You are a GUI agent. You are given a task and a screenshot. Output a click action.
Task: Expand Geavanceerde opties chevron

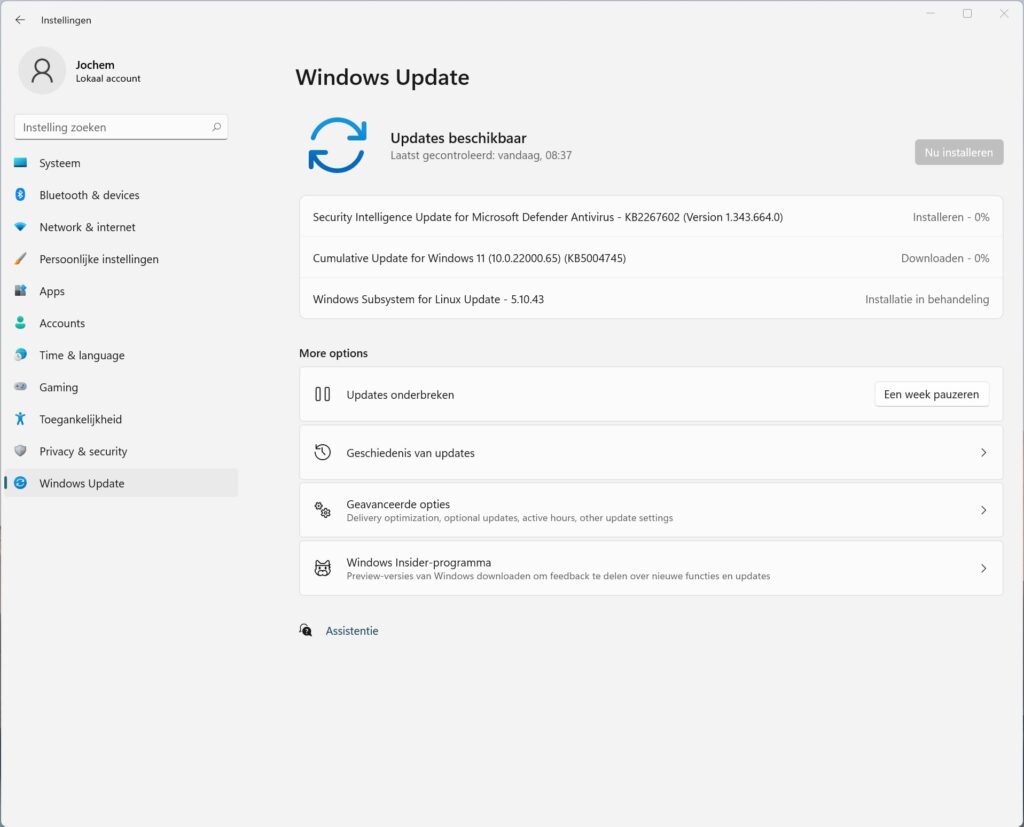[983, 510]
